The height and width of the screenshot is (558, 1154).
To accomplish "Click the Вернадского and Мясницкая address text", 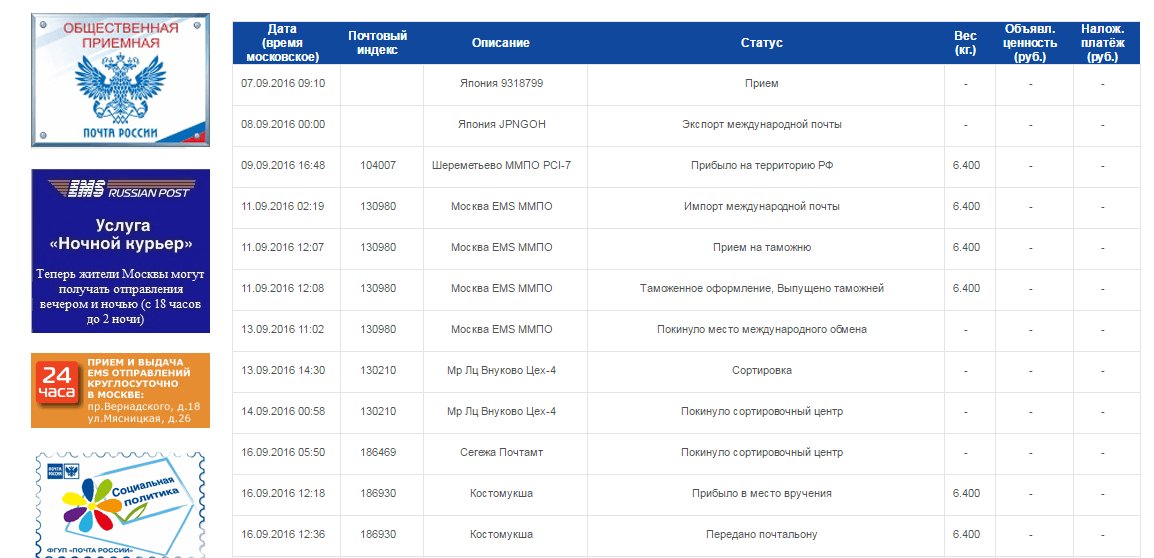I will [143, 412].
